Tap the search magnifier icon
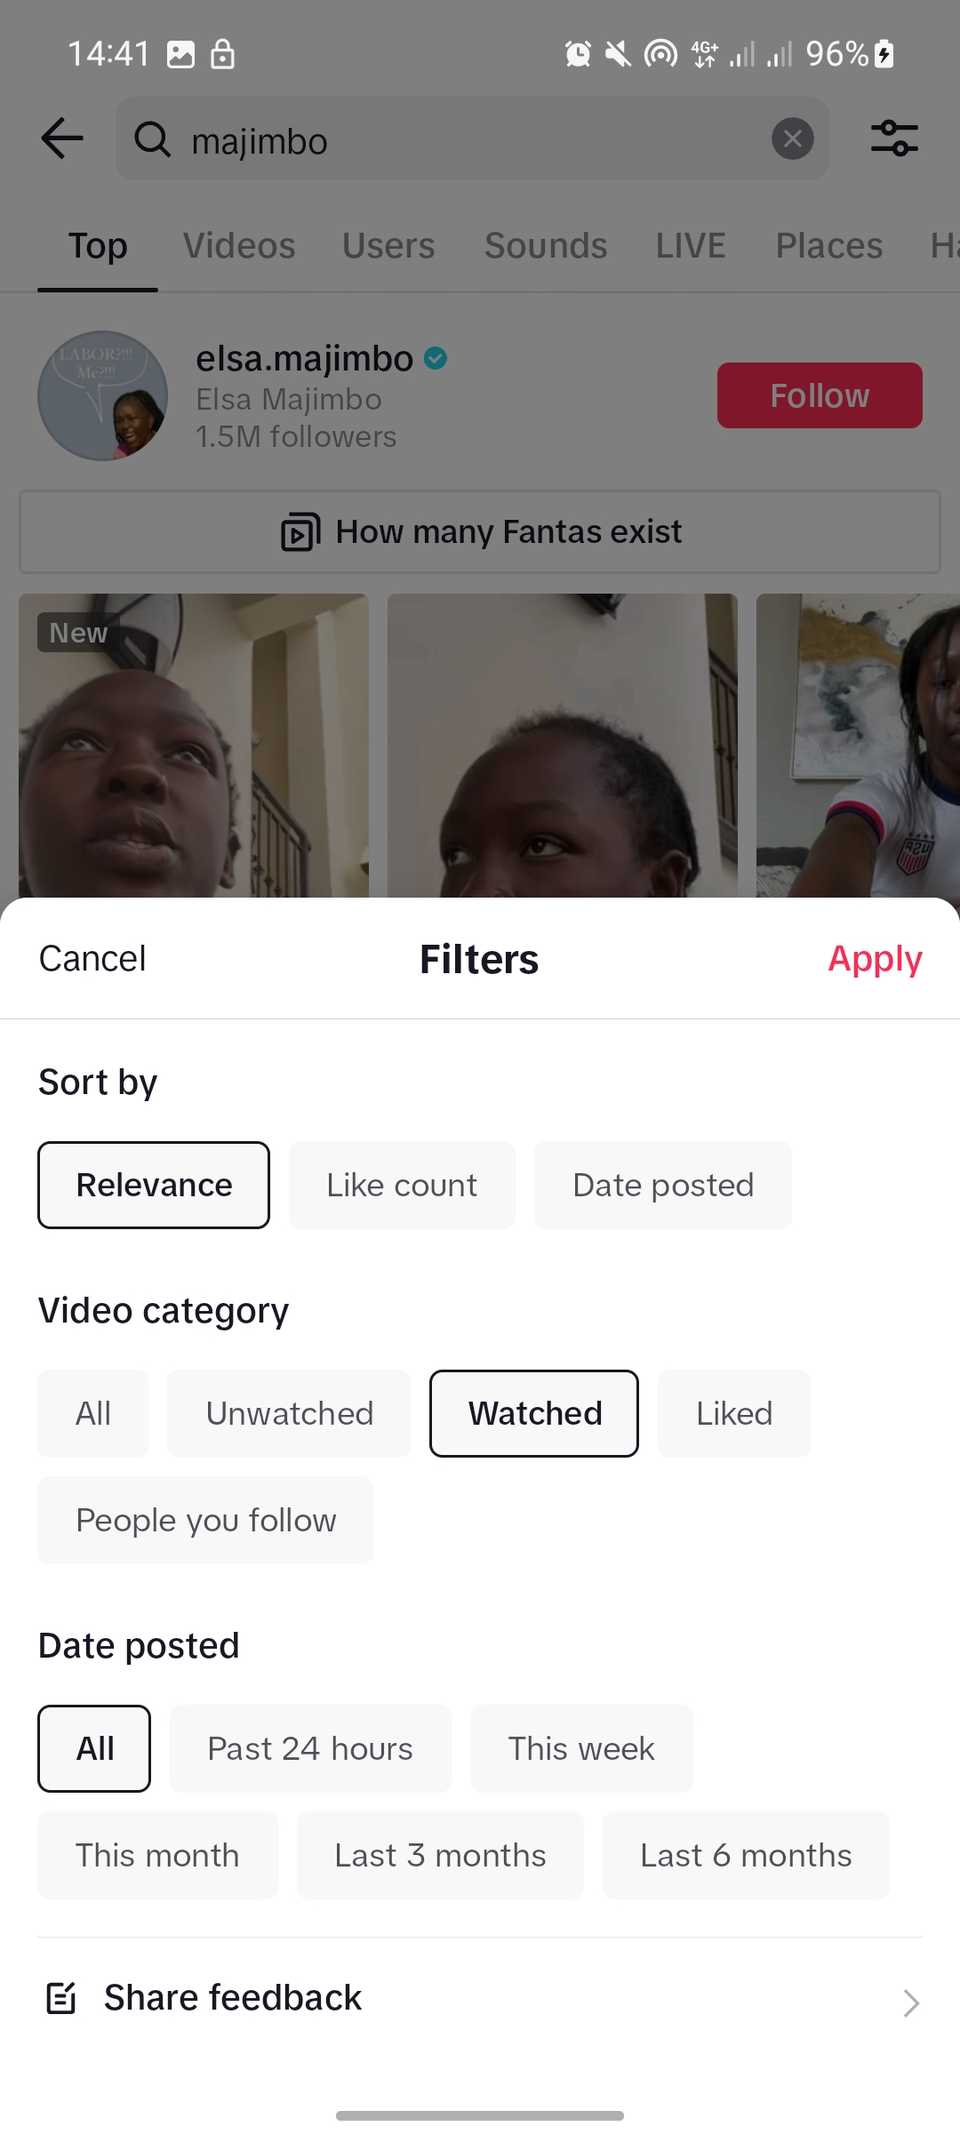The height and width of the screenshot is (2133, 960). click(152, 140)
